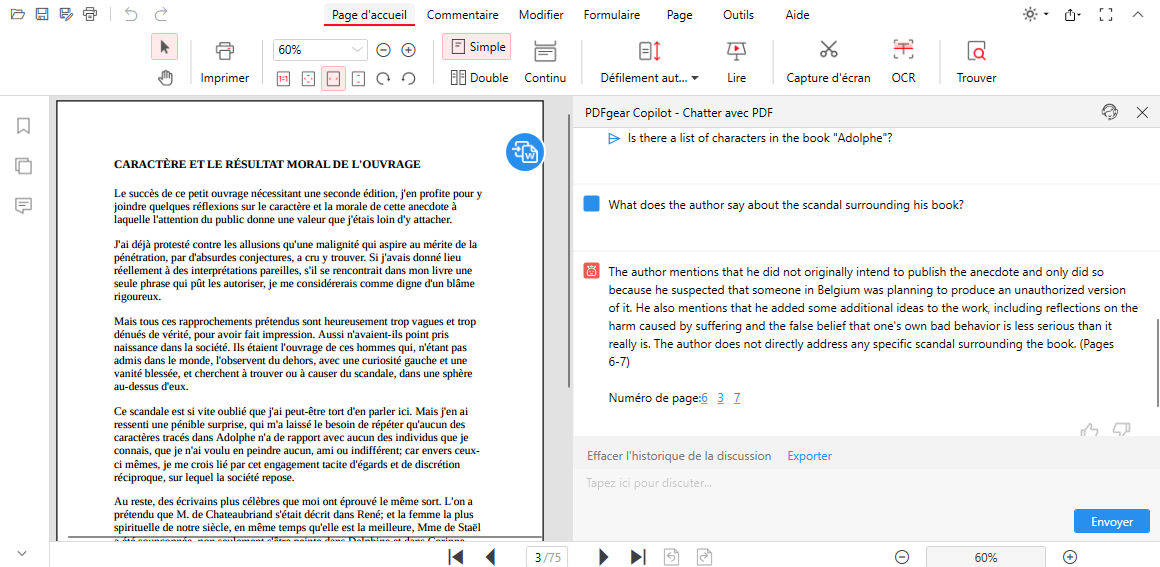Expand the Défilement automatique dropdown
The width and height of the screenshot is (1160, 567).
[694, 78]
